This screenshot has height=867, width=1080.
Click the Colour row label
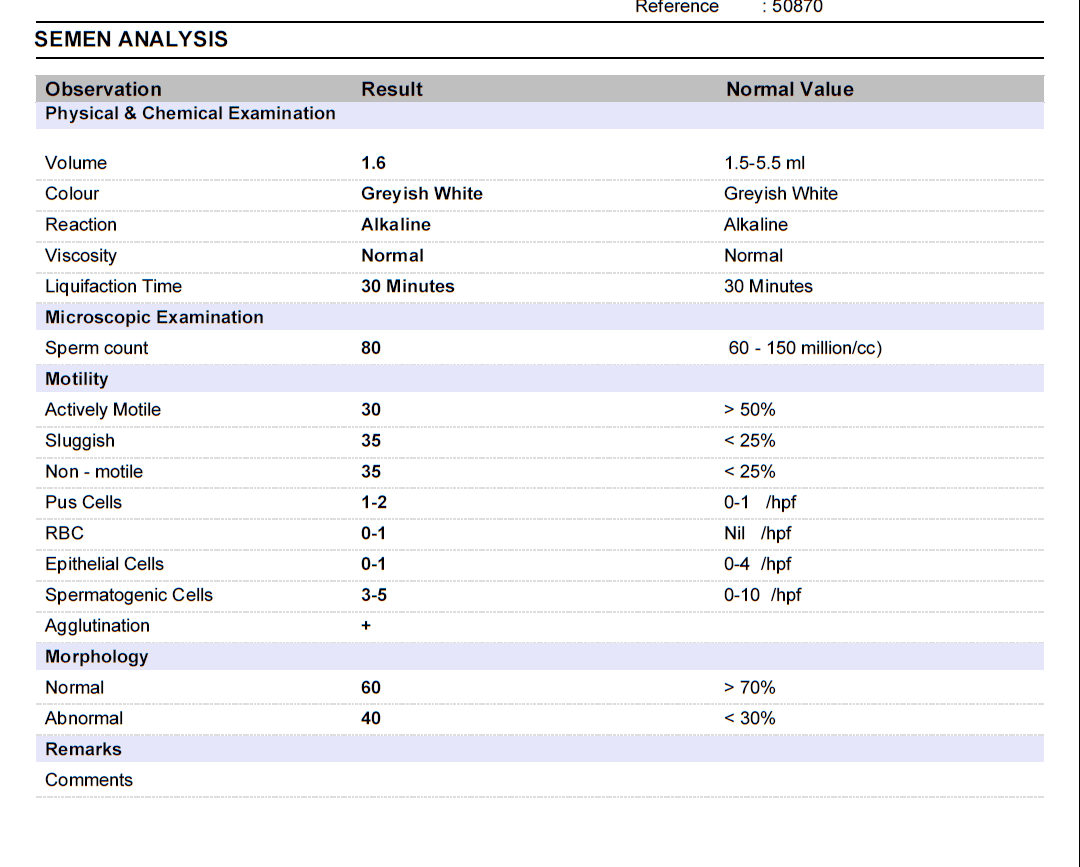[72, 194]
